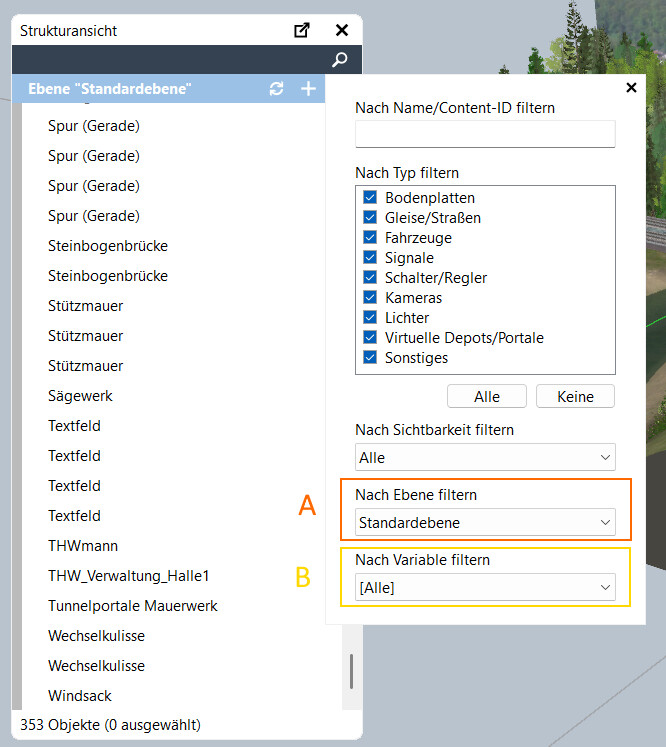Disable the Kameras checkbox
Image resolution: width=666 pixels, height=747 pixels.
(x=370, y=298)
